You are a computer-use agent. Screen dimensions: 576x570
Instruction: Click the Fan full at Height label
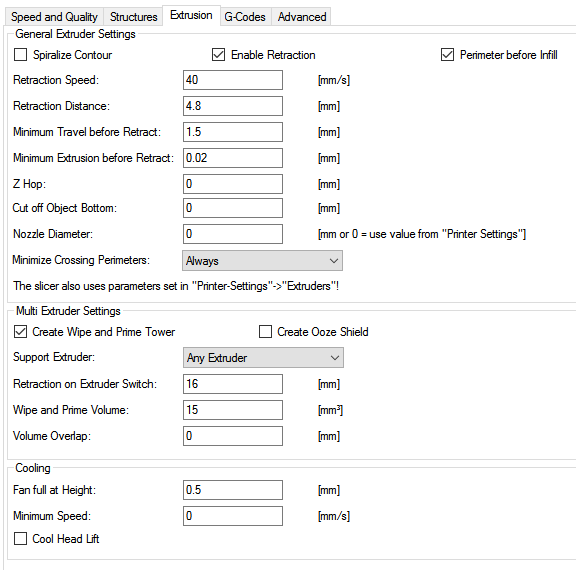54,490
